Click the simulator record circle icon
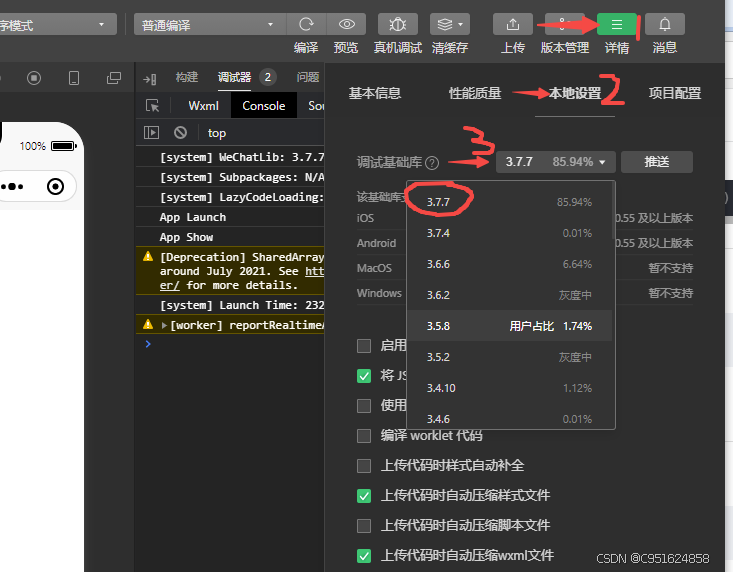 (34, 78)
